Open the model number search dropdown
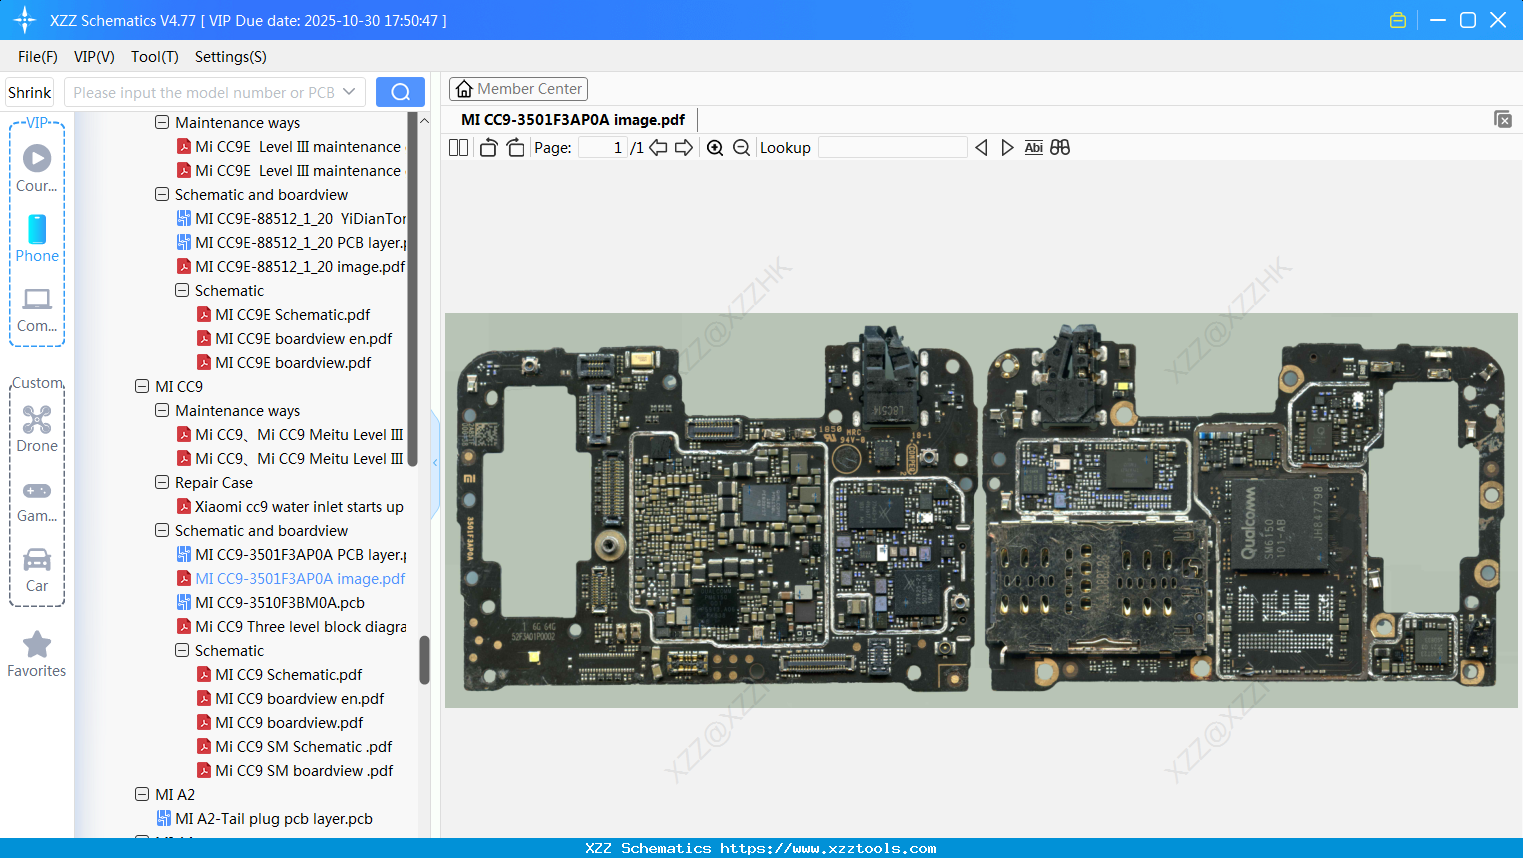1523x858 pixels. [349, 91]
